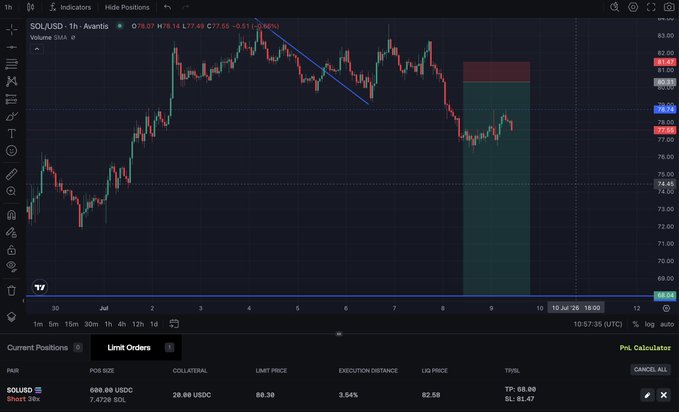Open the Limit Orders tab

click(136, 347)
